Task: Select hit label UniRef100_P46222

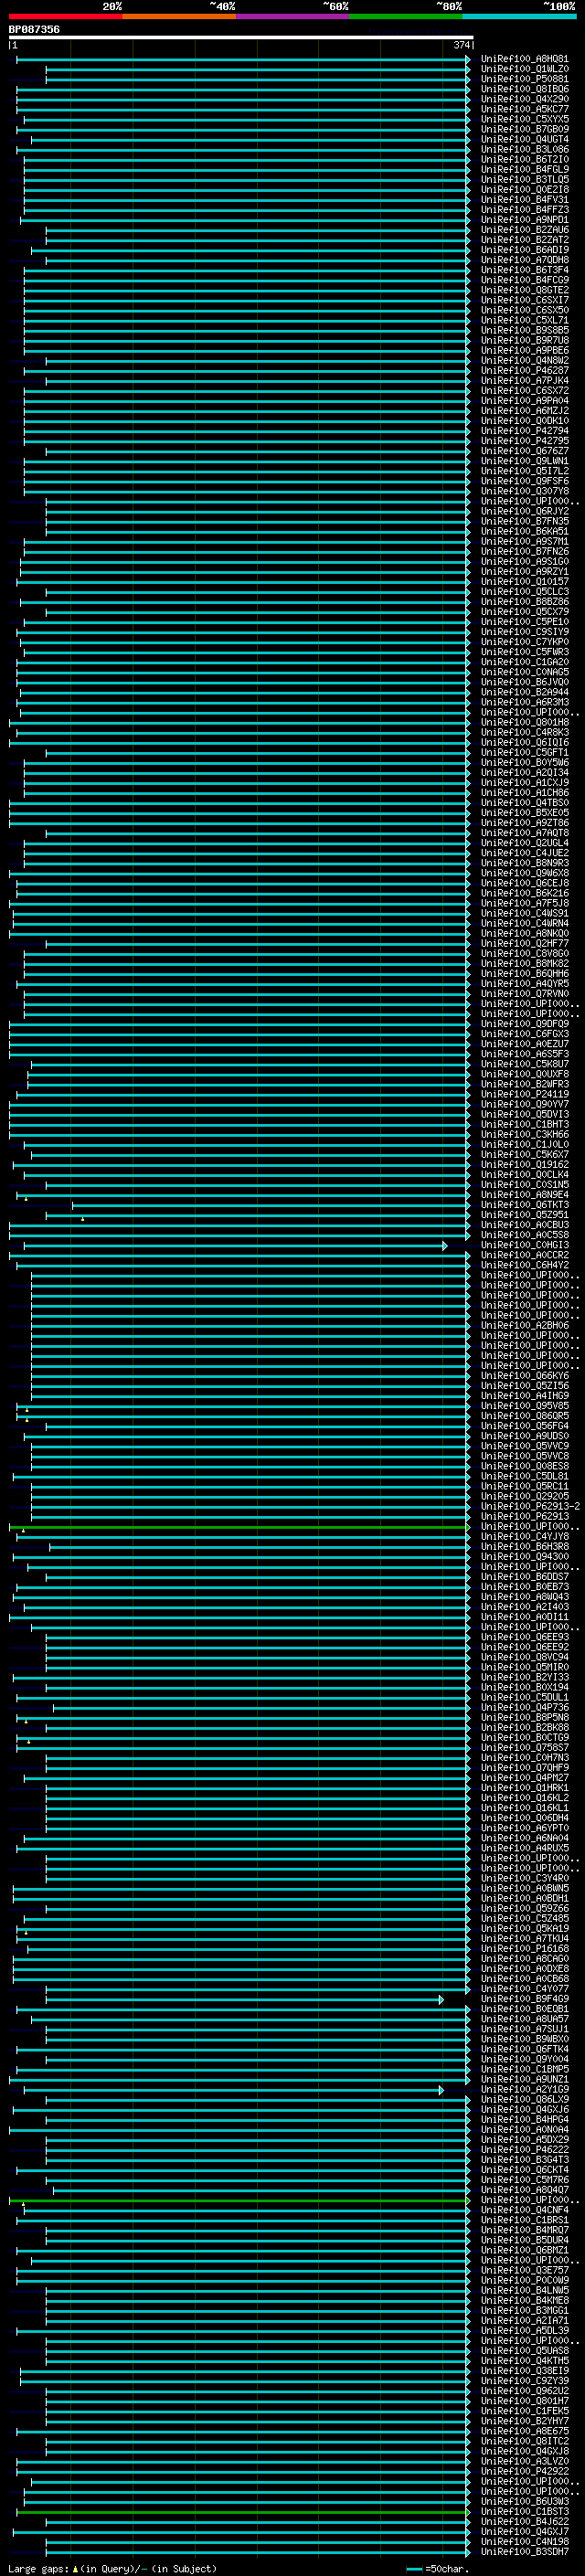Action: point(525,2149)
